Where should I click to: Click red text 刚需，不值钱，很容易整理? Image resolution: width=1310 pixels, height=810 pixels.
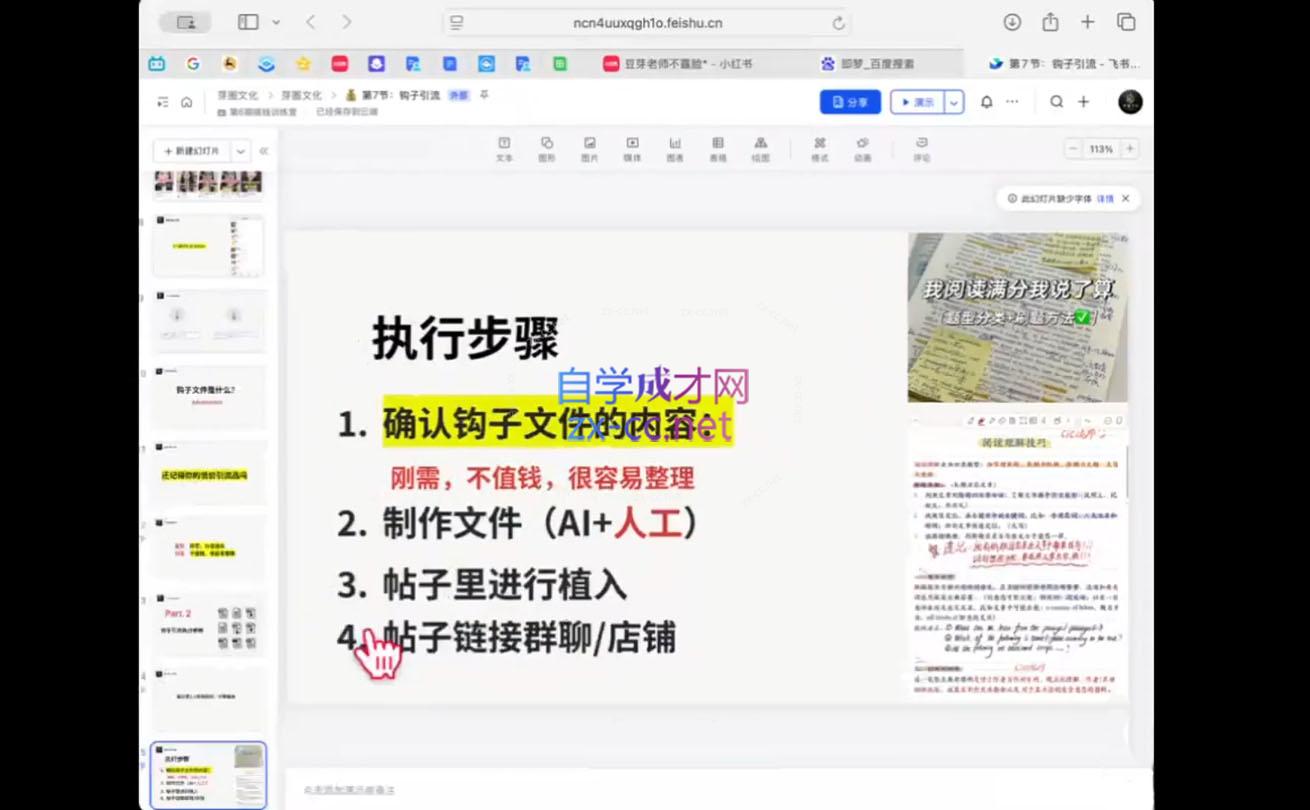pos(542,478)
